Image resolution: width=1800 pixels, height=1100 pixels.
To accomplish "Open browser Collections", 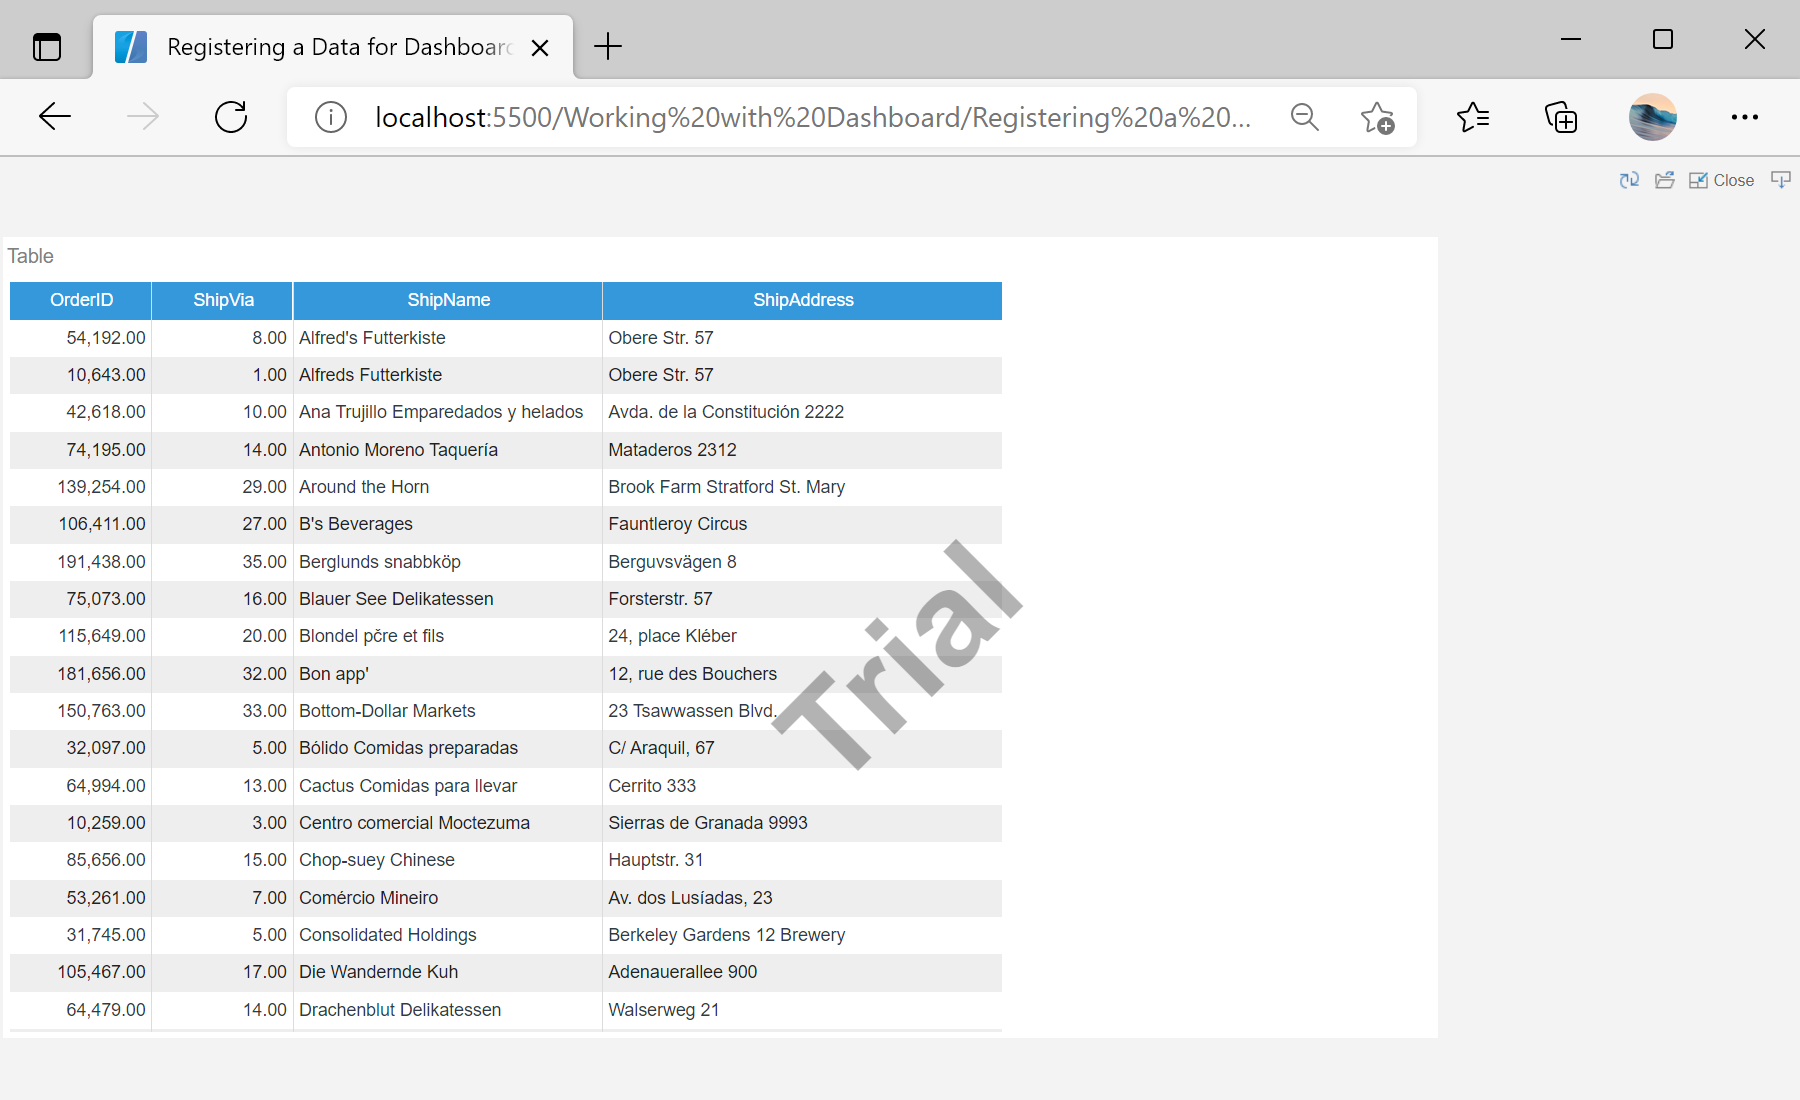I will pos(1561,117).
